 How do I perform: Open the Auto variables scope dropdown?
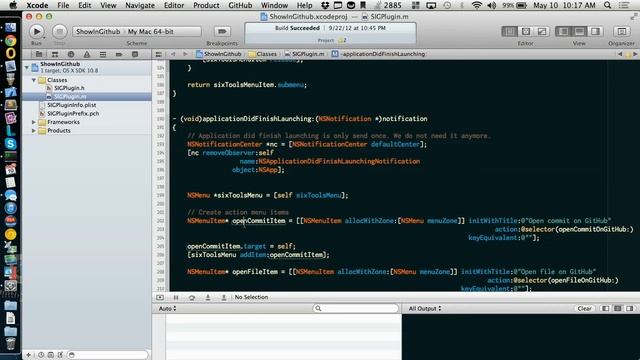click(167, 309)
